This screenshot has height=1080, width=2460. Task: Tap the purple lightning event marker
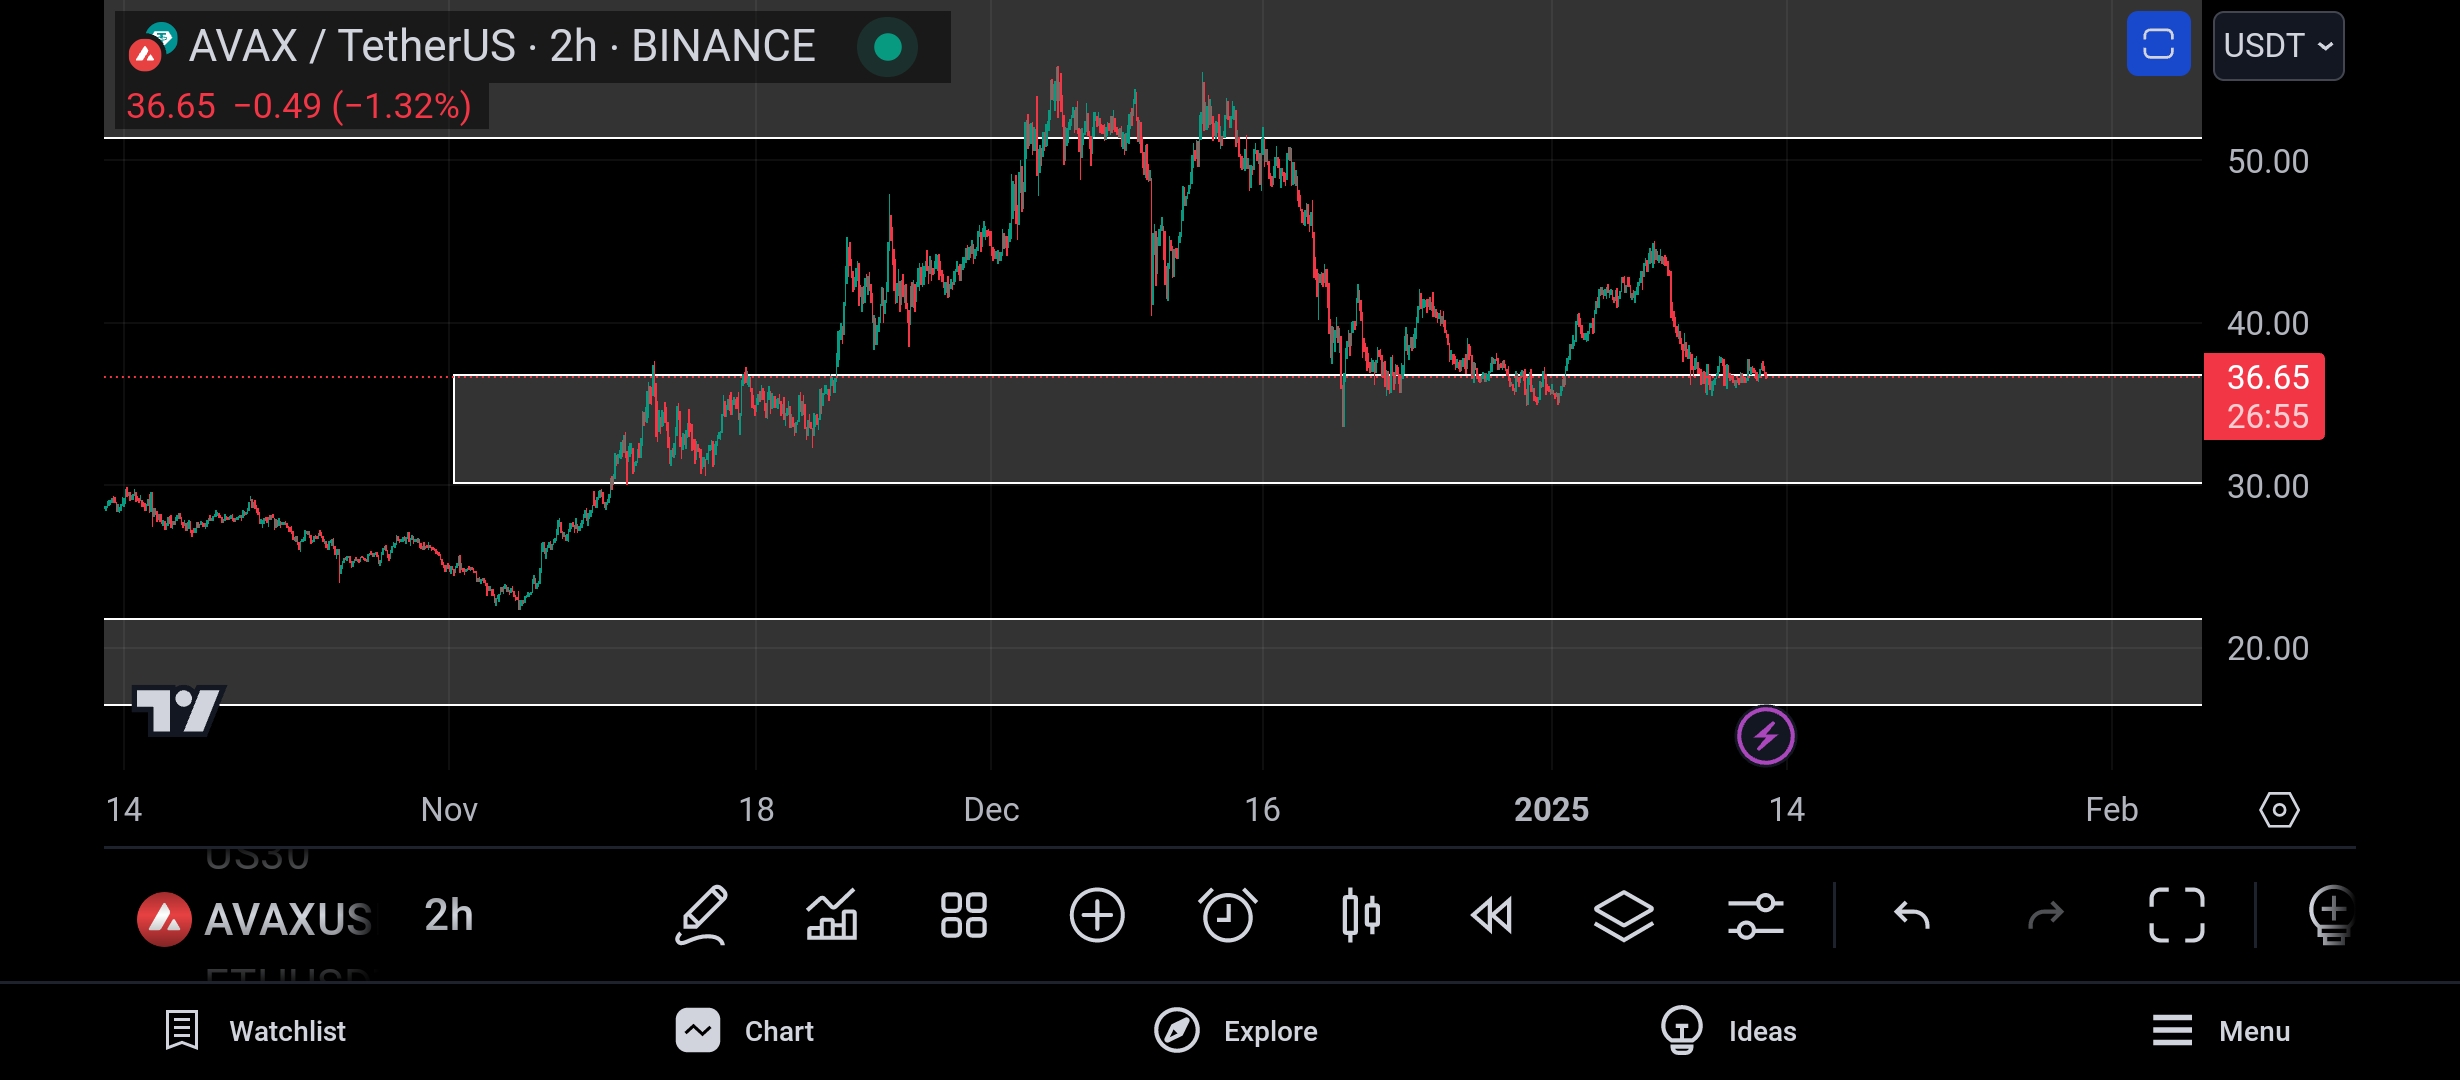[1766, 737]
